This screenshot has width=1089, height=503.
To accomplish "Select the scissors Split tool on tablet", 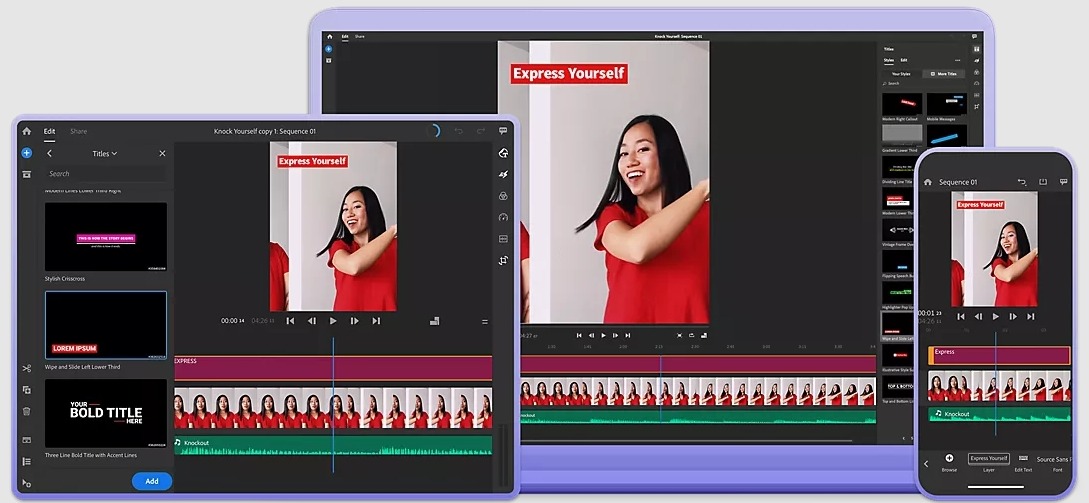I will pyautogui.click(x=26, y=368).
